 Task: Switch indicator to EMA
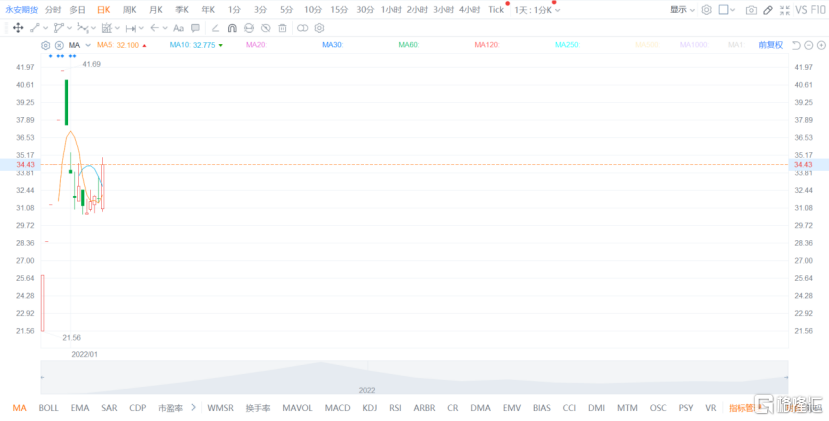pyautogui.click(x=80, y=408)
